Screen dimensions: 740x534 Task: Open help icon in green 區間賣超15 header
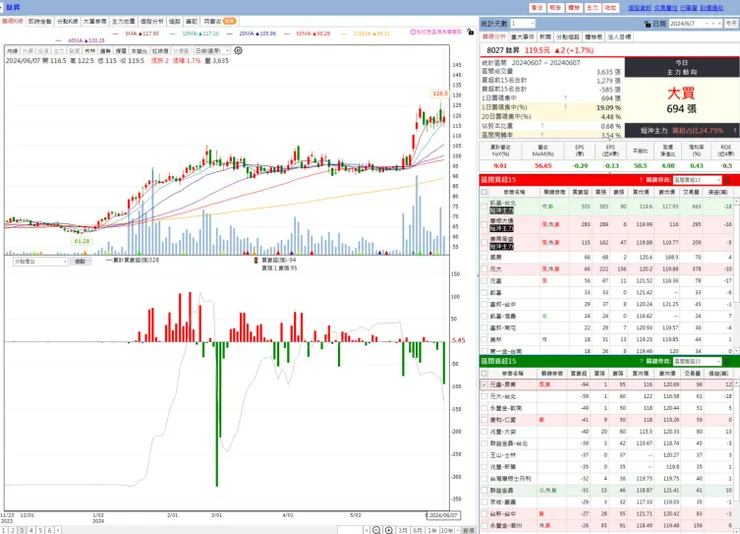click(x=641, y=361)
